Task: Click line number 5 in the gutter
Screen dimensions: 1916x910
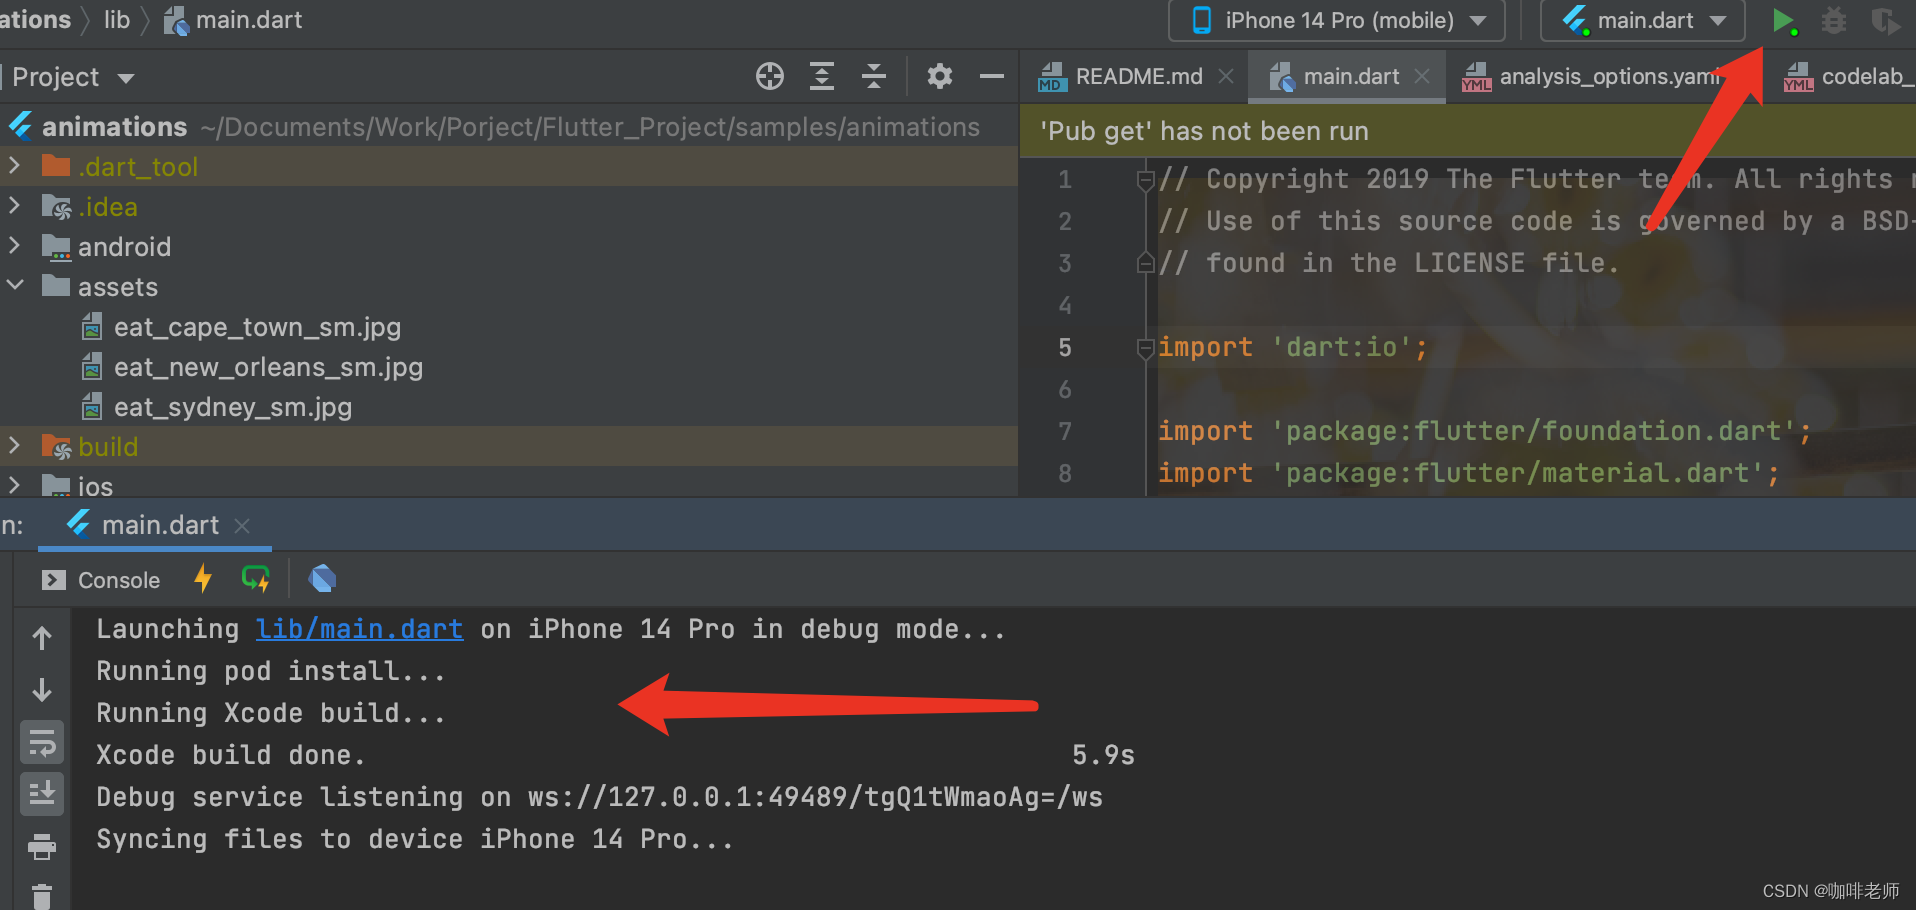Action: [1064, 348]
